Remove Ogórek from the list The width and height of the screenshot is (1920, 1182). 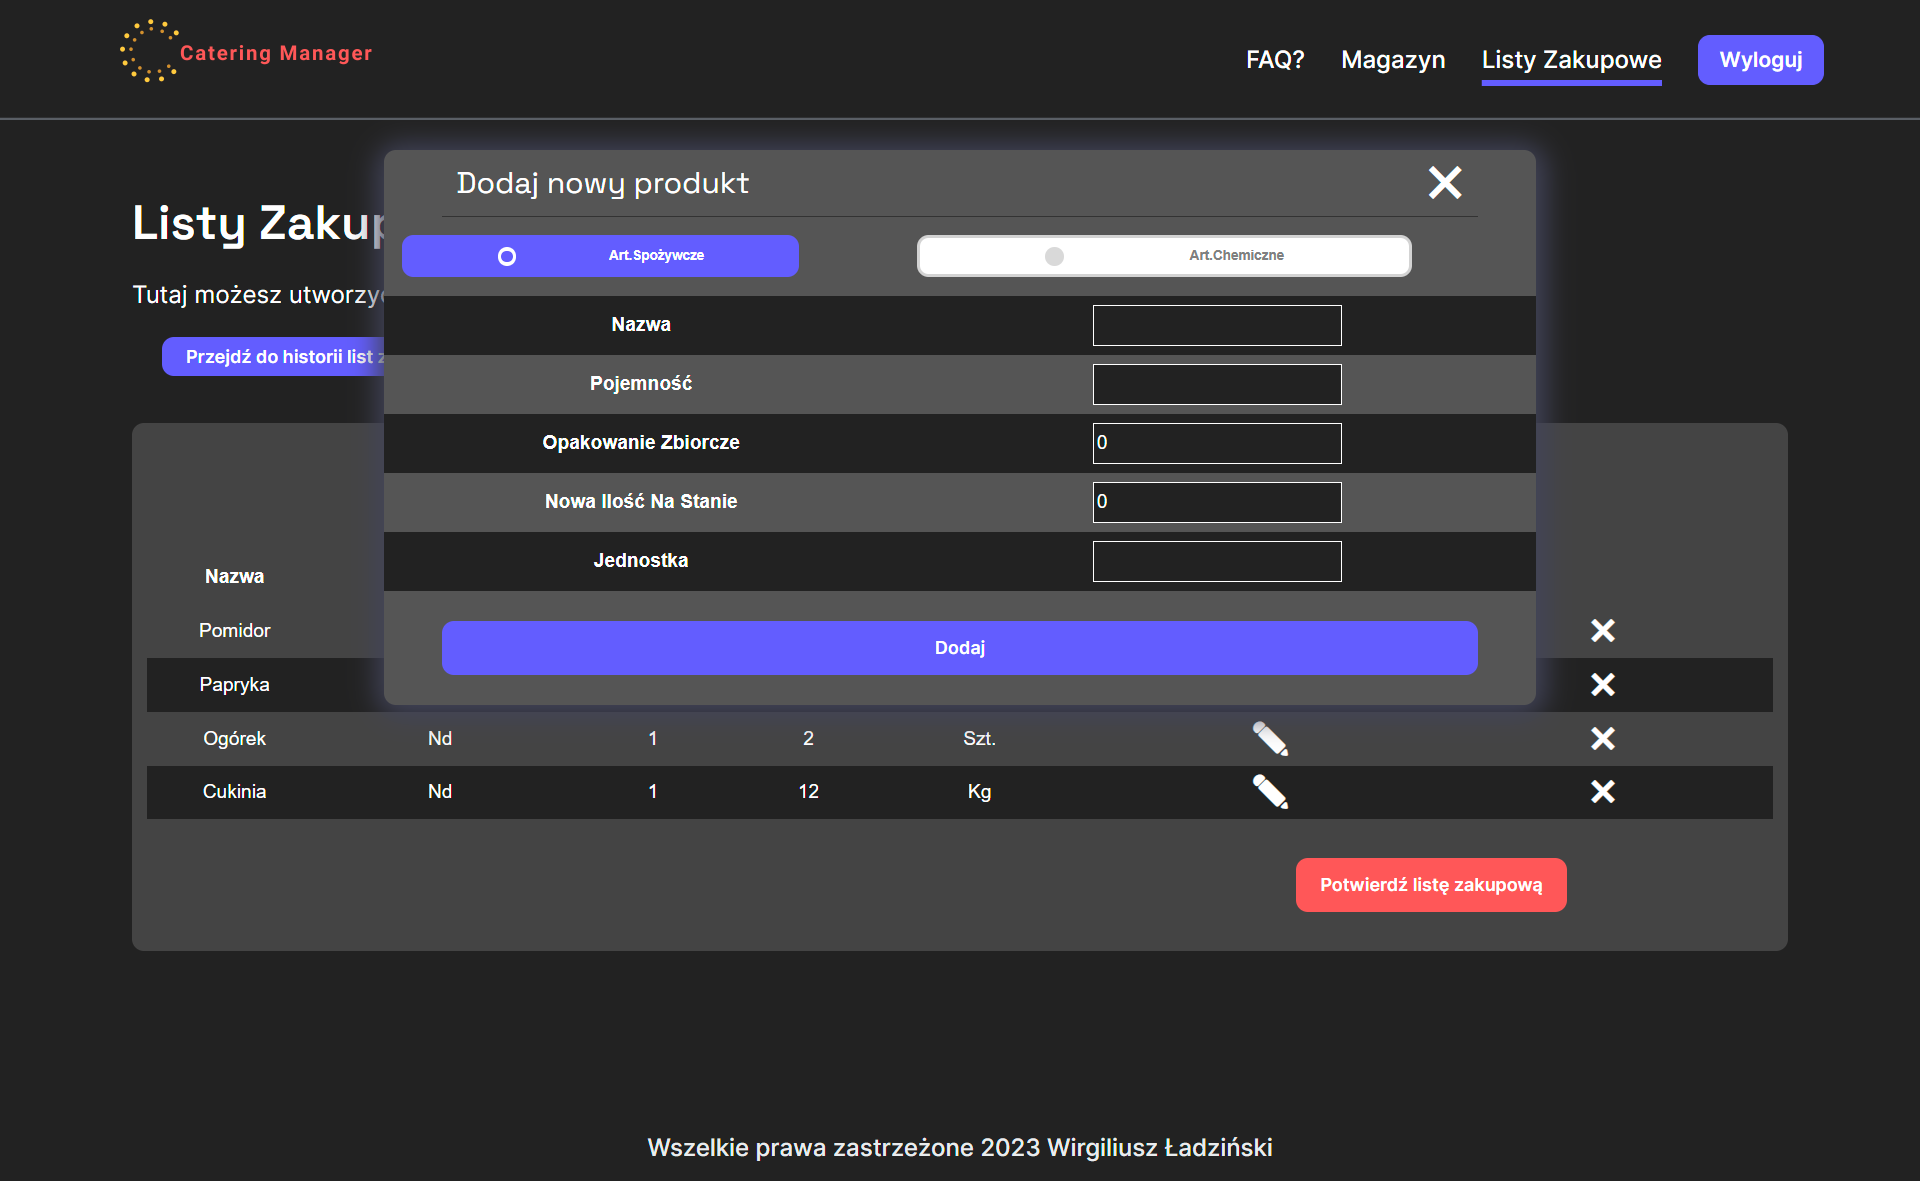pos(1602,739)
